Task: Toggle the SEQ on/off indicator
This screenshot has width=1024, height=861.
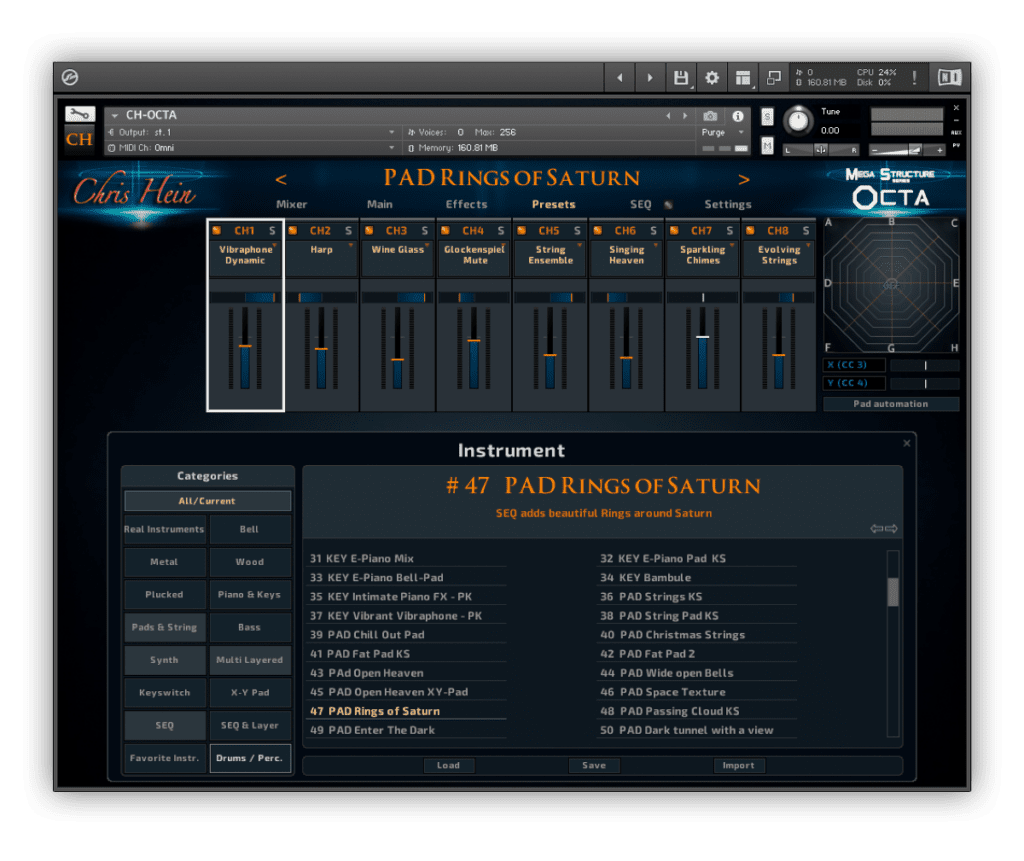Action: [x=668, y=204]
